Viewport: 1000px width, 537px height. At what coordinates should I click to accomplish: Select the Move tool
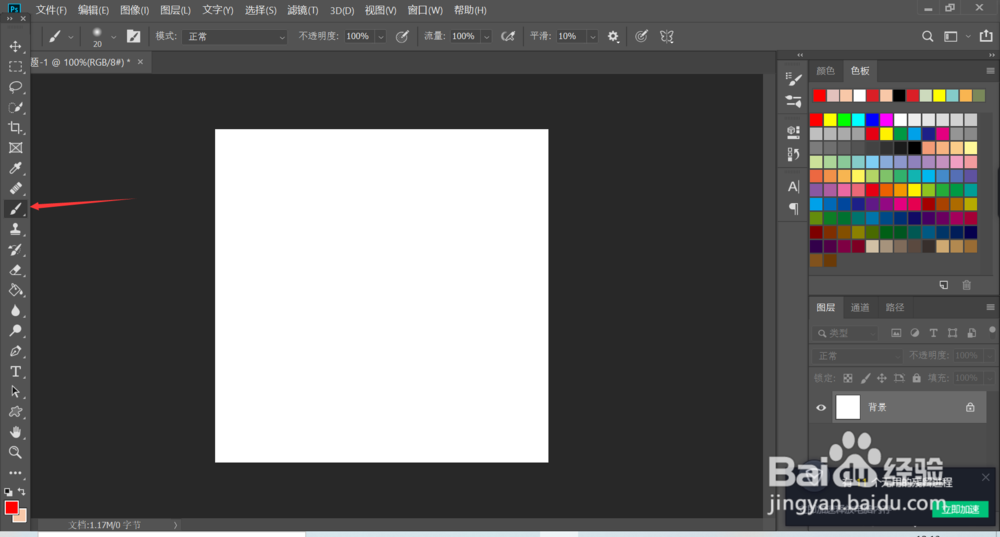tap(15, 46)
